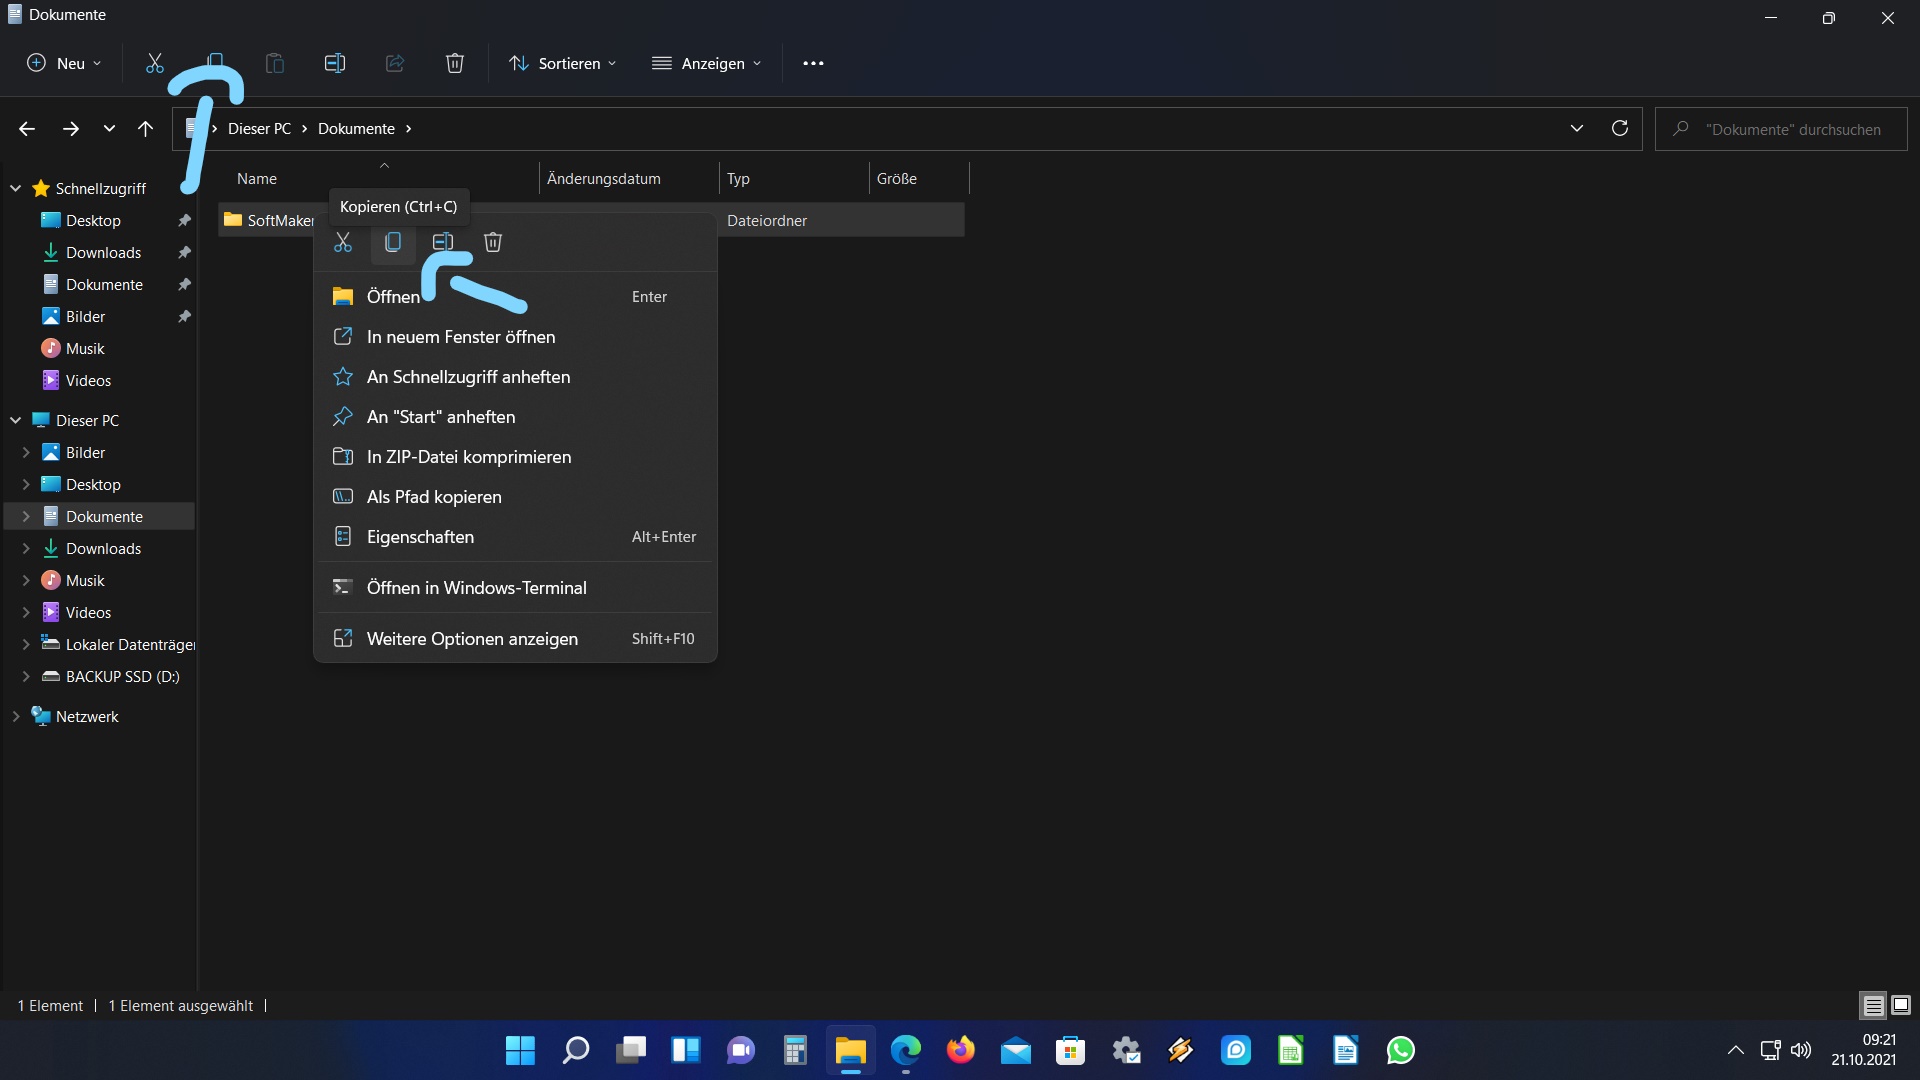Click Dieser PC in the breadcrumb path
The height and width of the screenshot is (1080, 1920).
[259, 129]
